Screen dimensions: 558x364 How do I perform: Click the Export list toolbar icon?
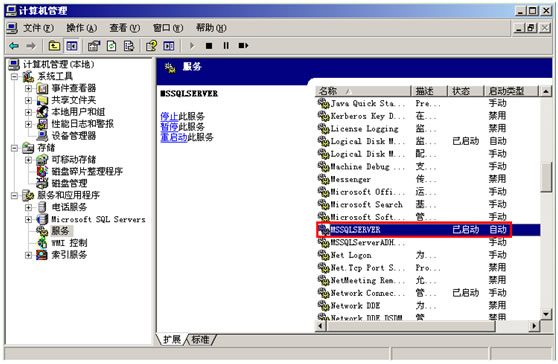[128, 46]
